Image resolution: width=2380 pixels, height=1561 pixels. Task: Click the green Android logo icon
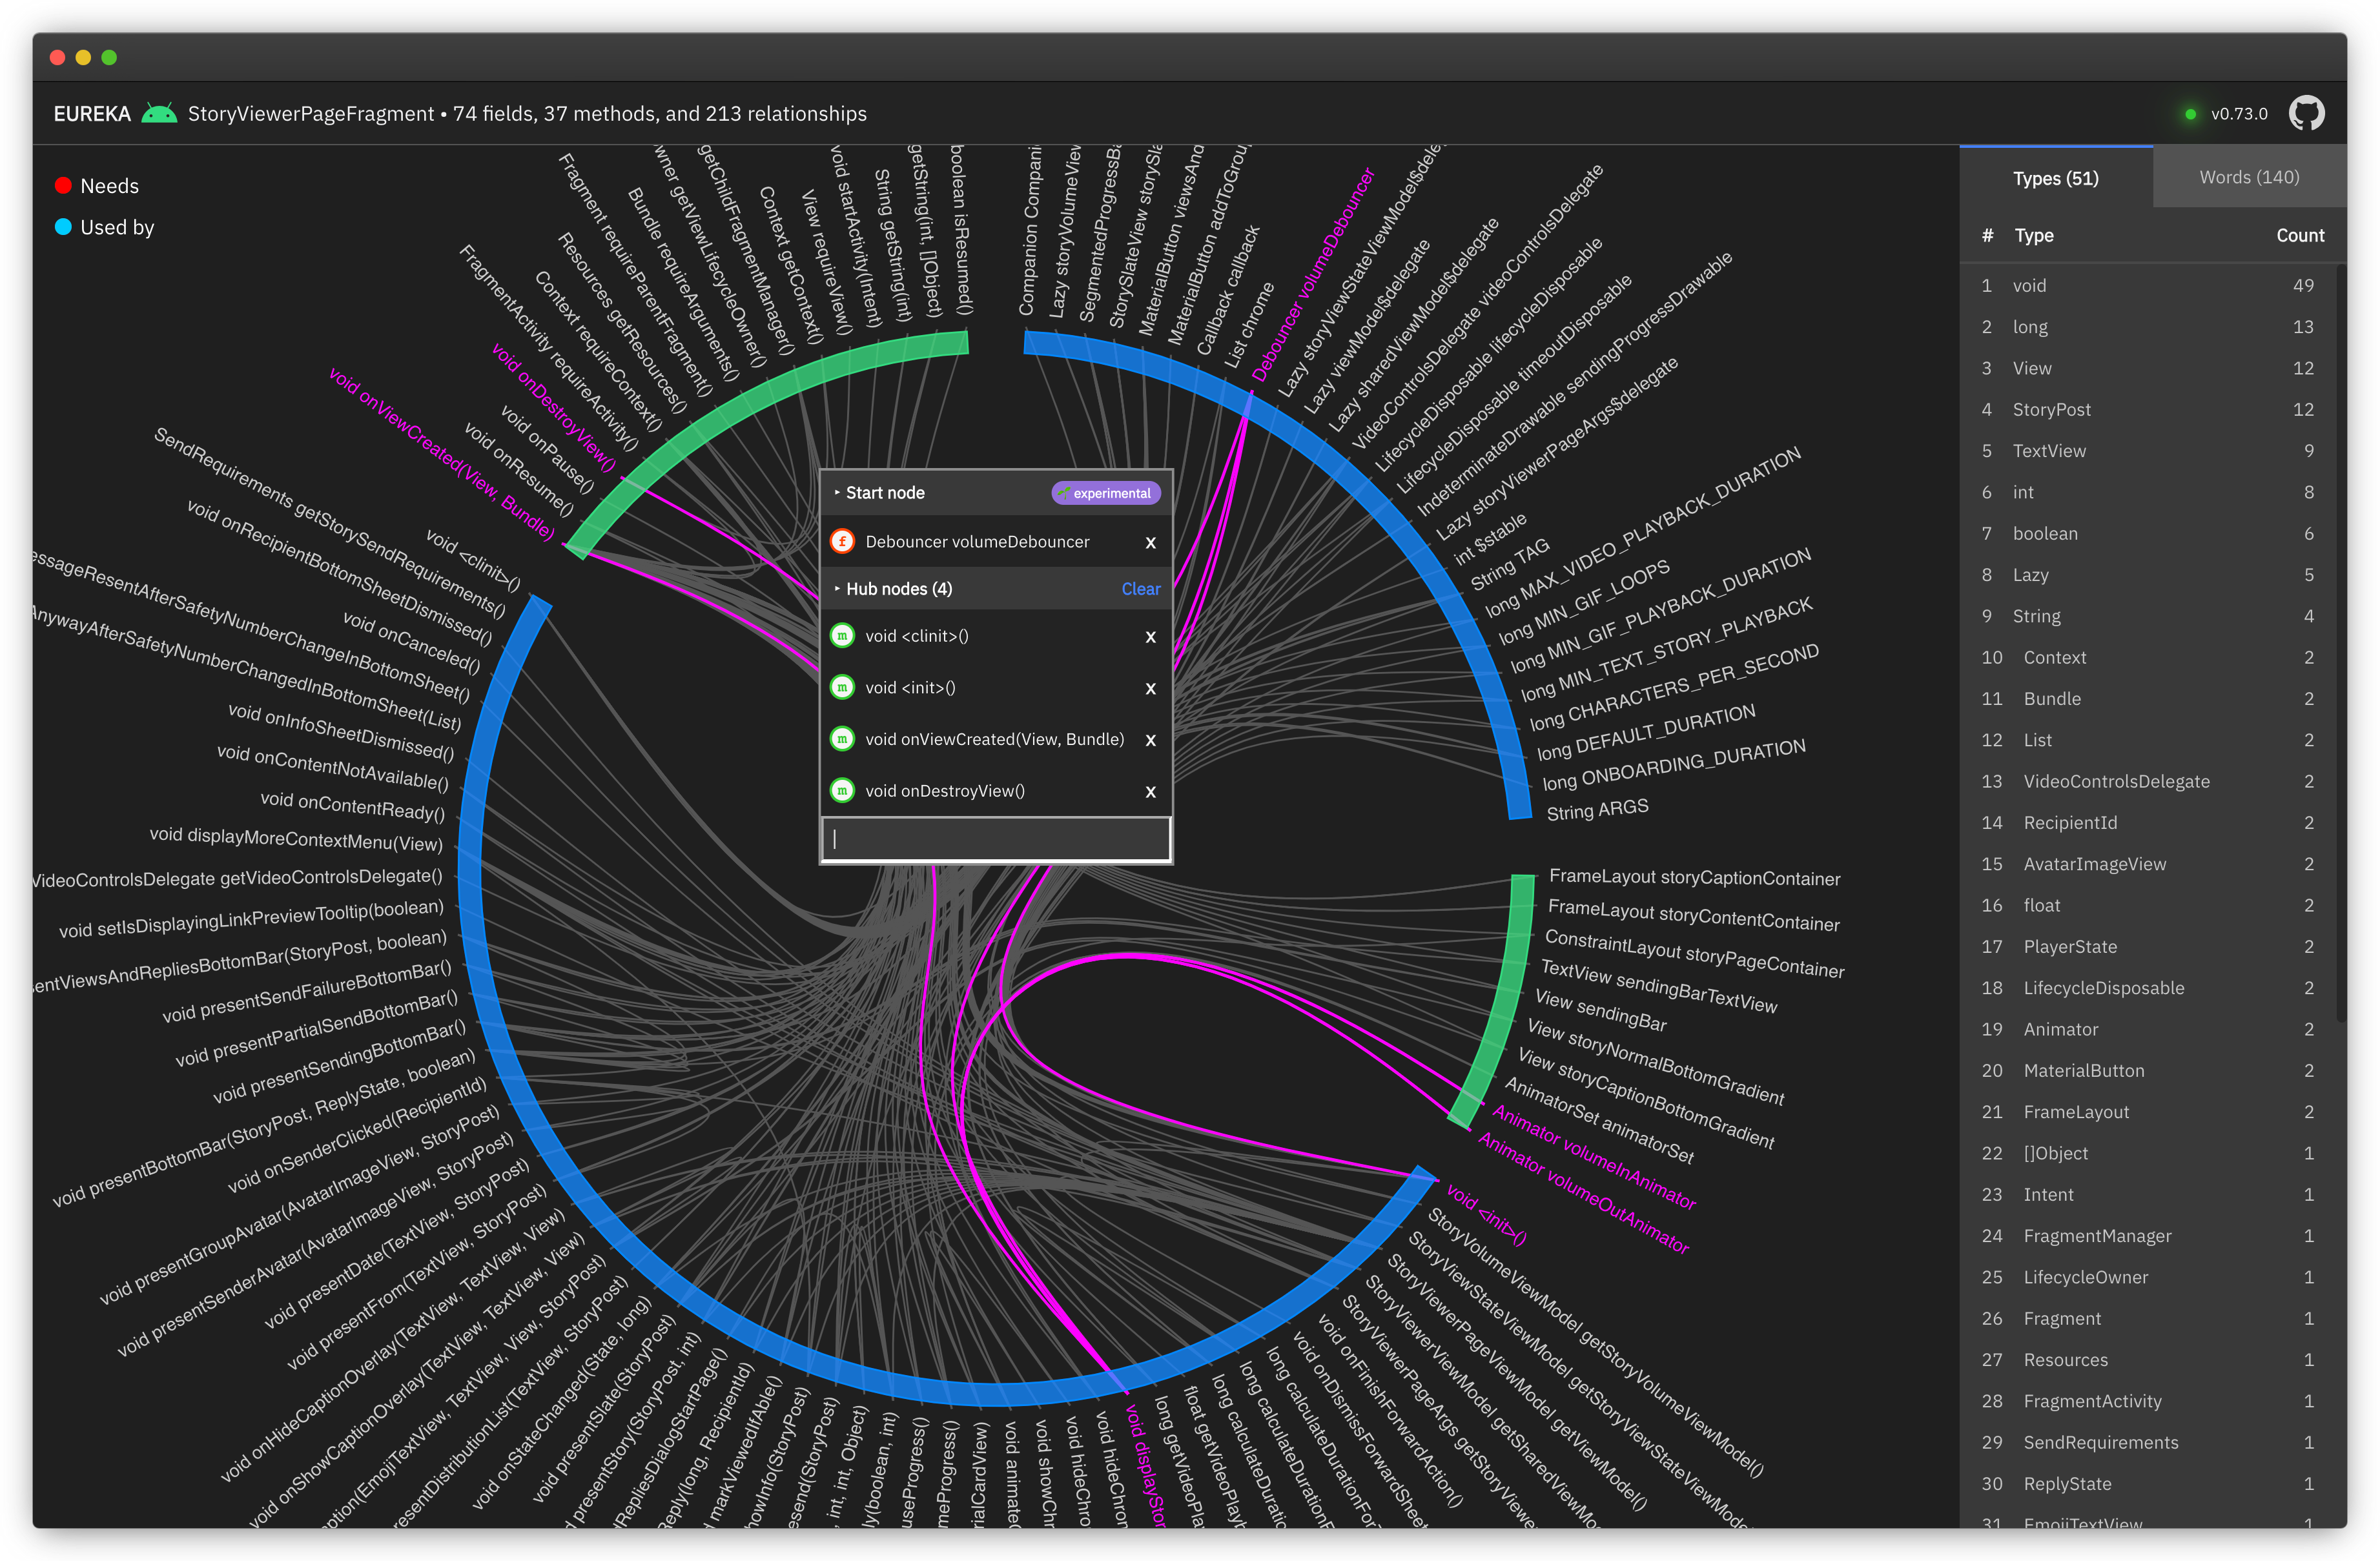click(x=159, y=114)
